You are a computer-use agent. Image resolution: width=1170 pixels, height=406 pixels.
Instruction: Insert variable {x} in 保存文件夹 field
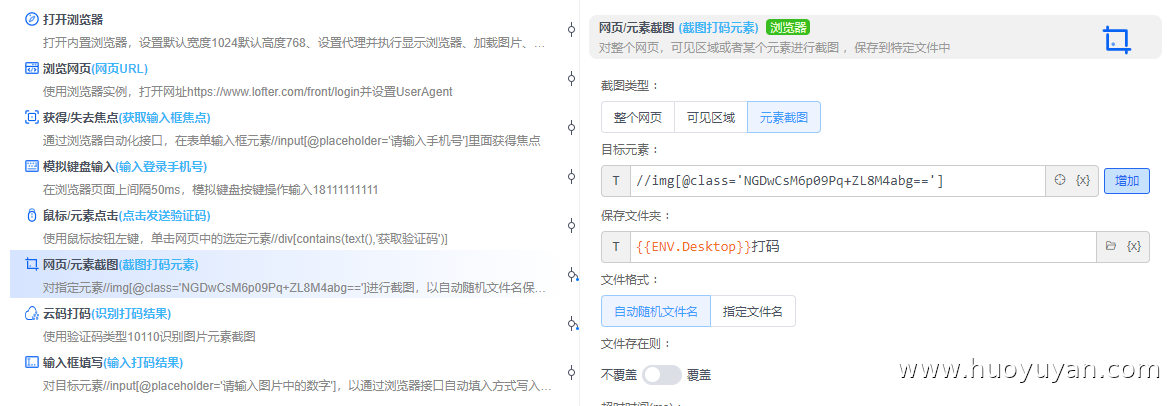1134,246
